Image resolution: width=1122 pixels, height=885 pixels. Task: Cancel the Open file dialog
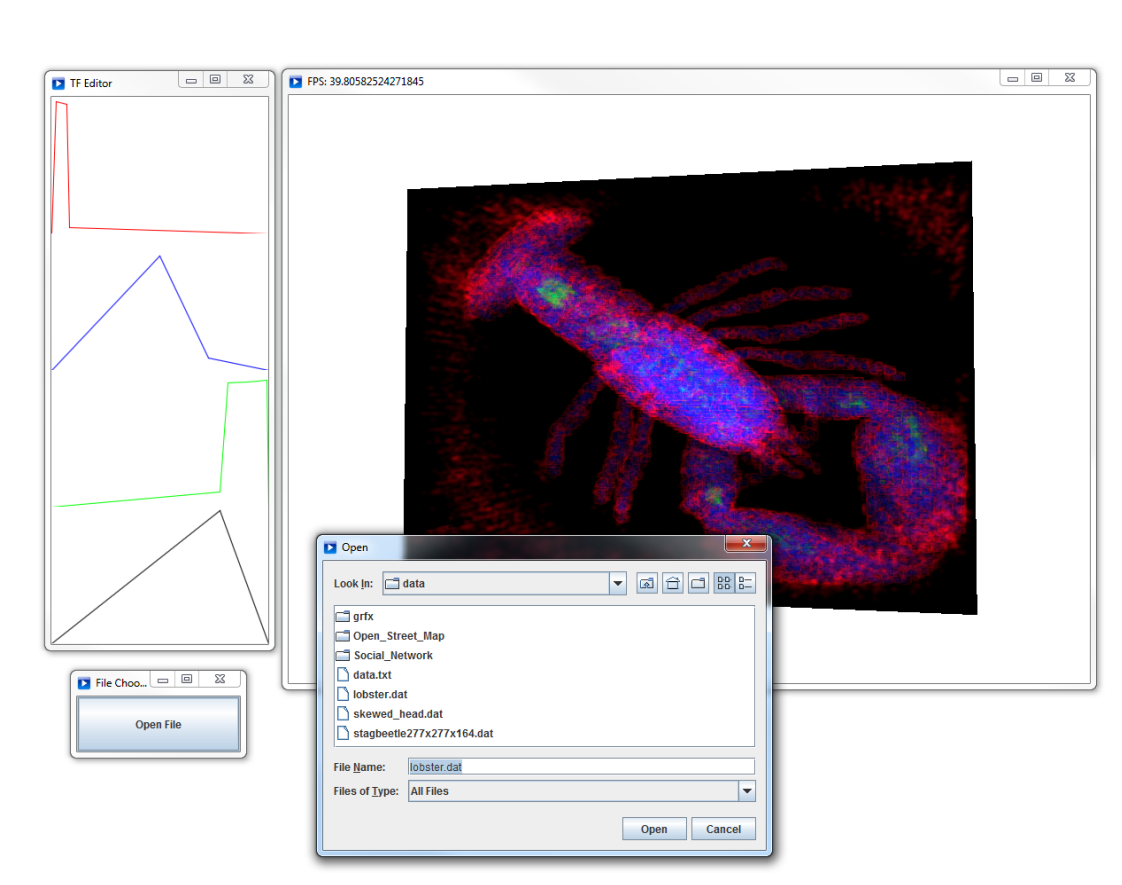coord(723,829)
